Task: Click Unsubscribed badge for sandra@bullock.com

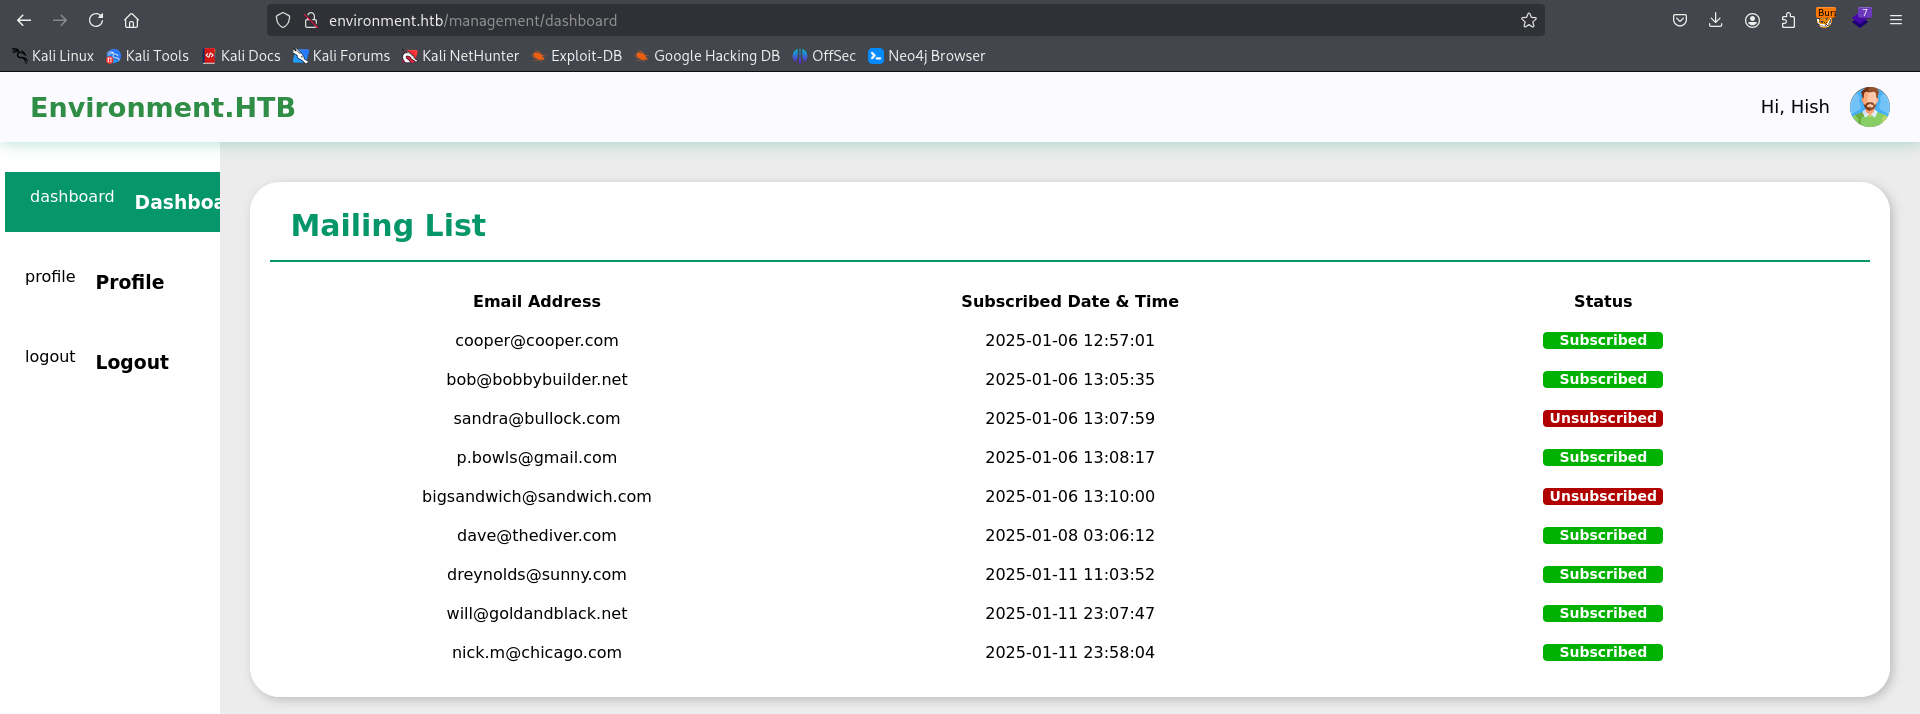Action: (1602, 418)
